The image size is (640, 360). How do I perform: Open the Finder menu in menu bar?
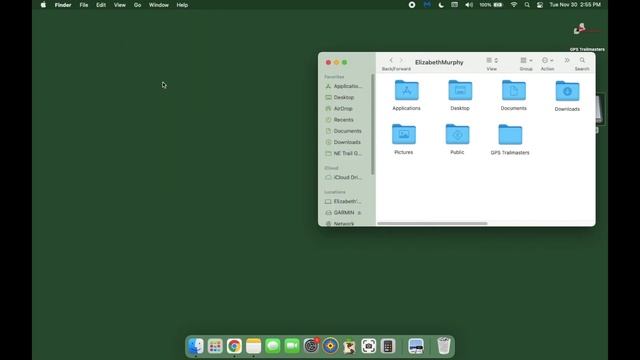point(63,5)
